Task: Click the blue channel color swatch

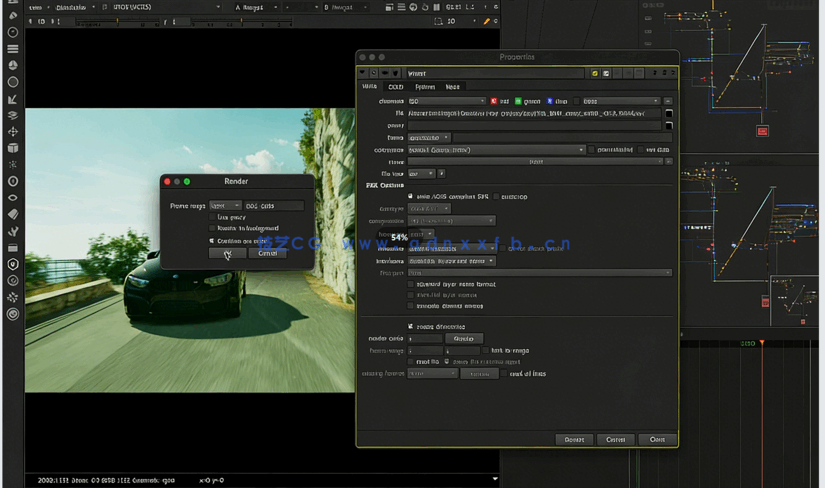Action: (x=550, y=101)
